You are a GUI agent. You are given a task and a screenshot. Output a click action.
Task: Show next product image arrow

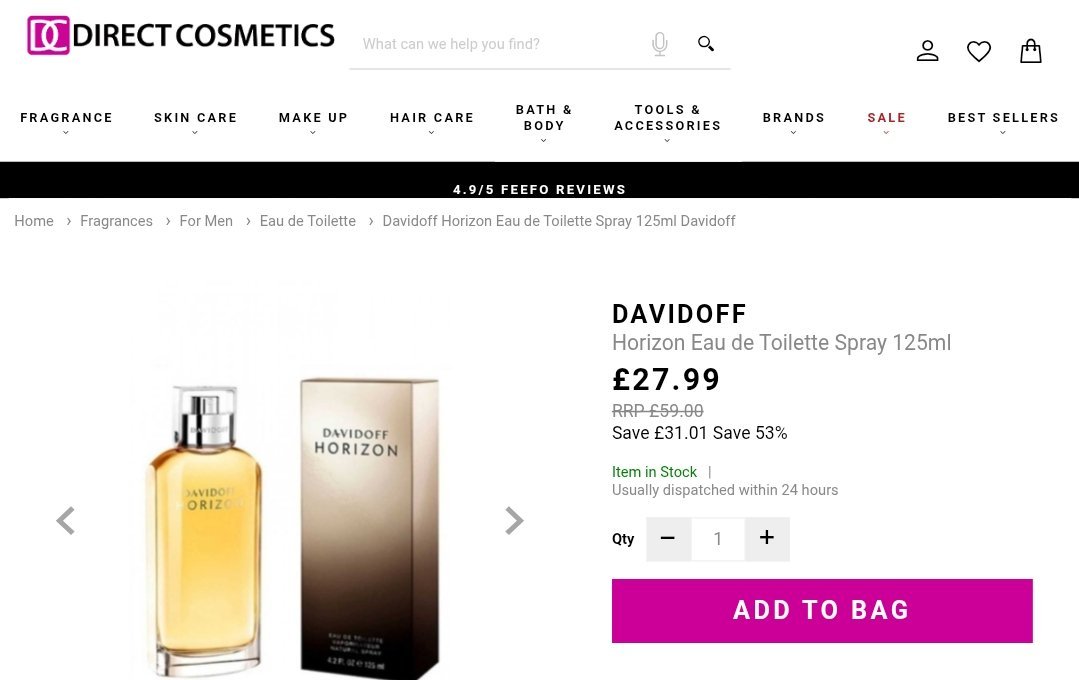pos(514,521)
